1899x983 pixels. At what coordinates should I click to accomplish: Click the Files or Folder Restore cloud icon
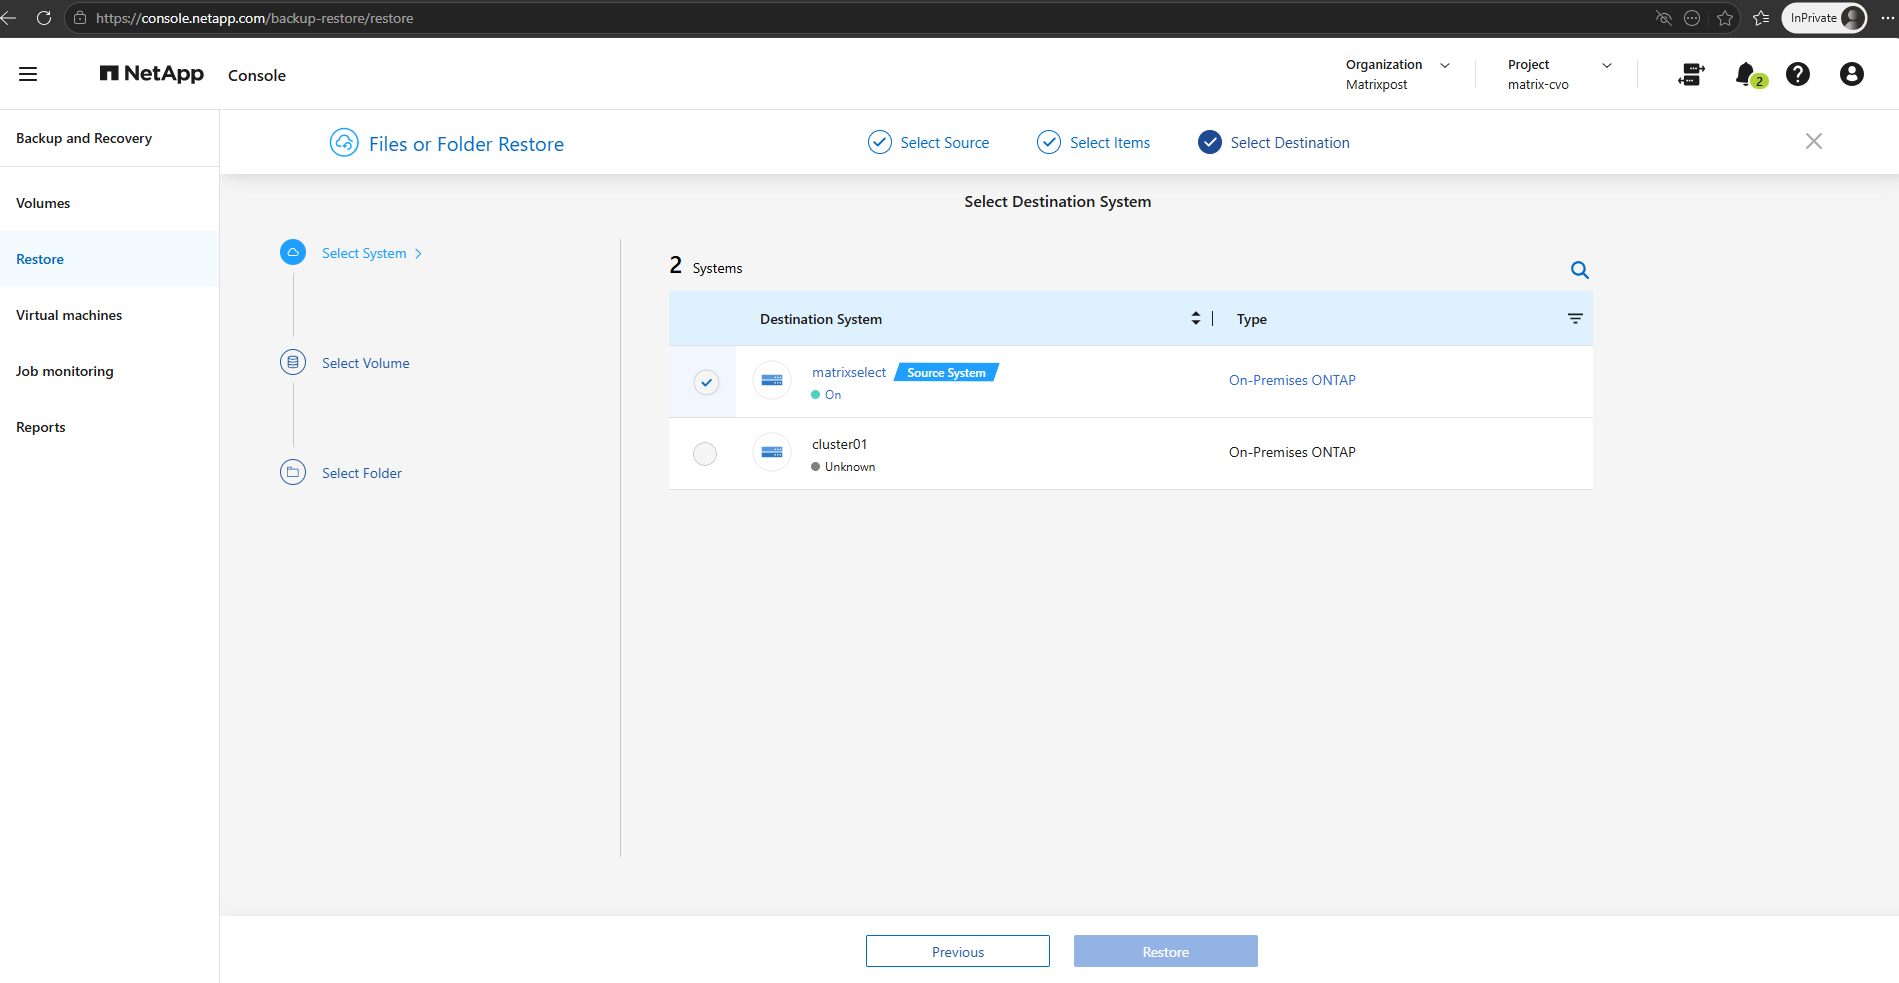(x=344, y=143)
